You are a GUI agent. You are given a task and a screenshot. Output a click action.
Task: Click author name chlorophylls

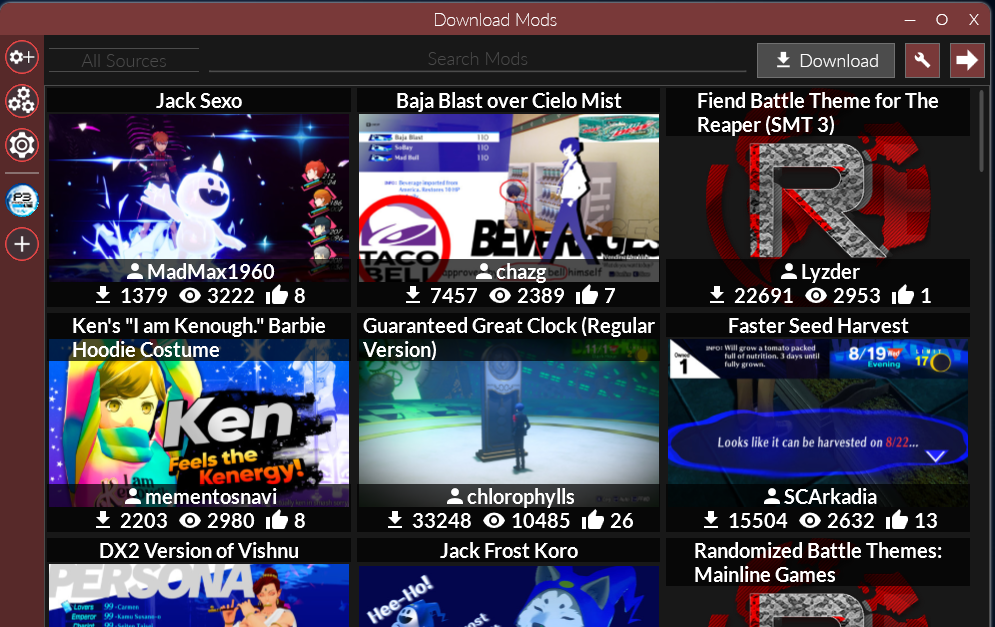(x=520, y=496)
